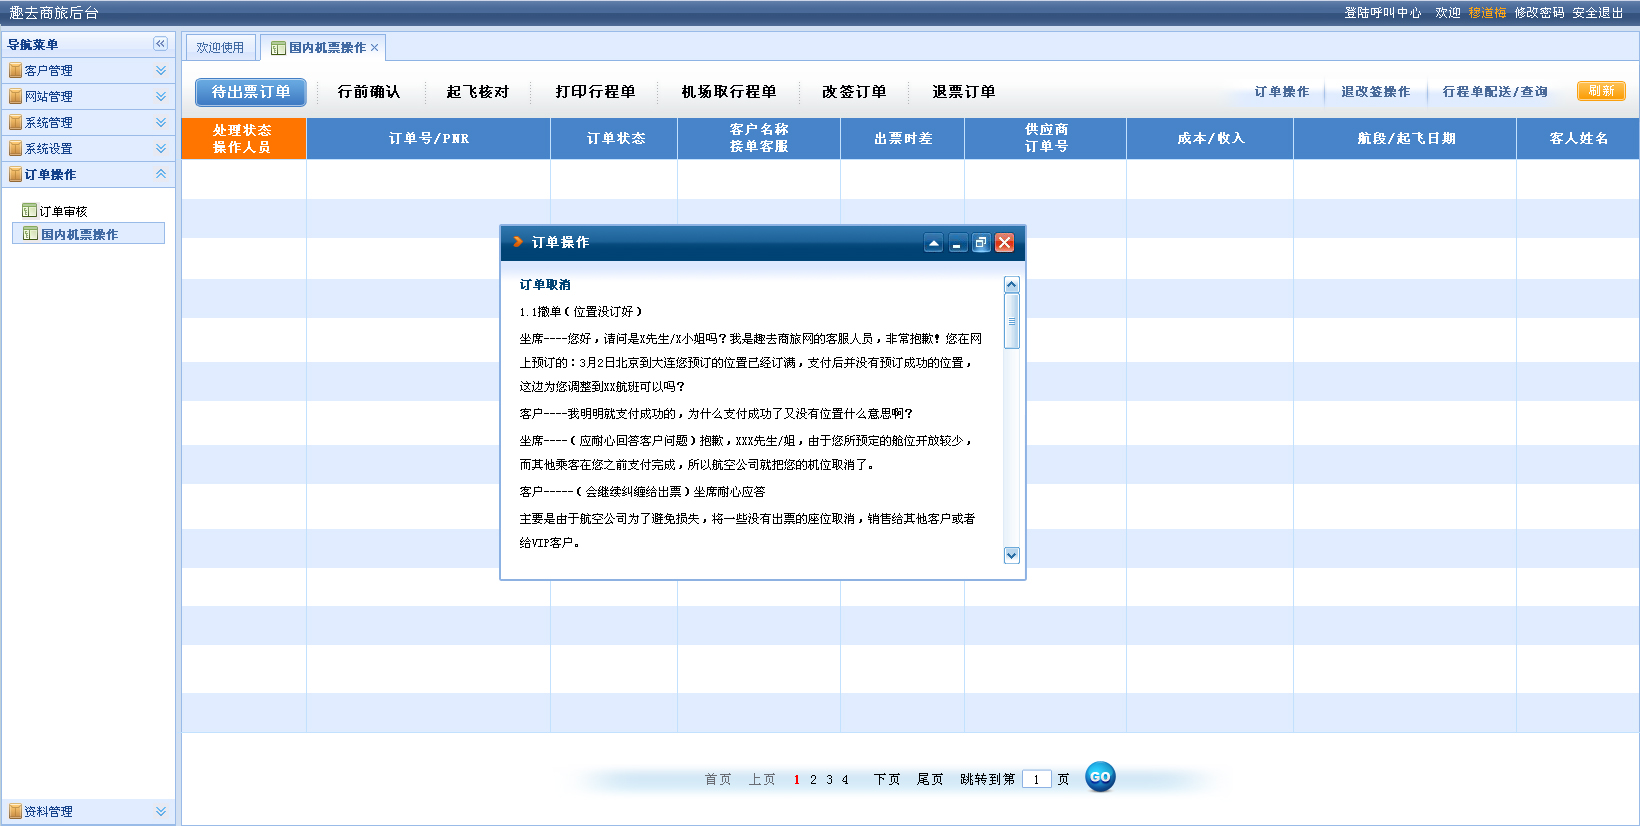1640x826 pixels.
Task: Click the dialog vertical scrollbar thumb
Action: pos(1011,321)
